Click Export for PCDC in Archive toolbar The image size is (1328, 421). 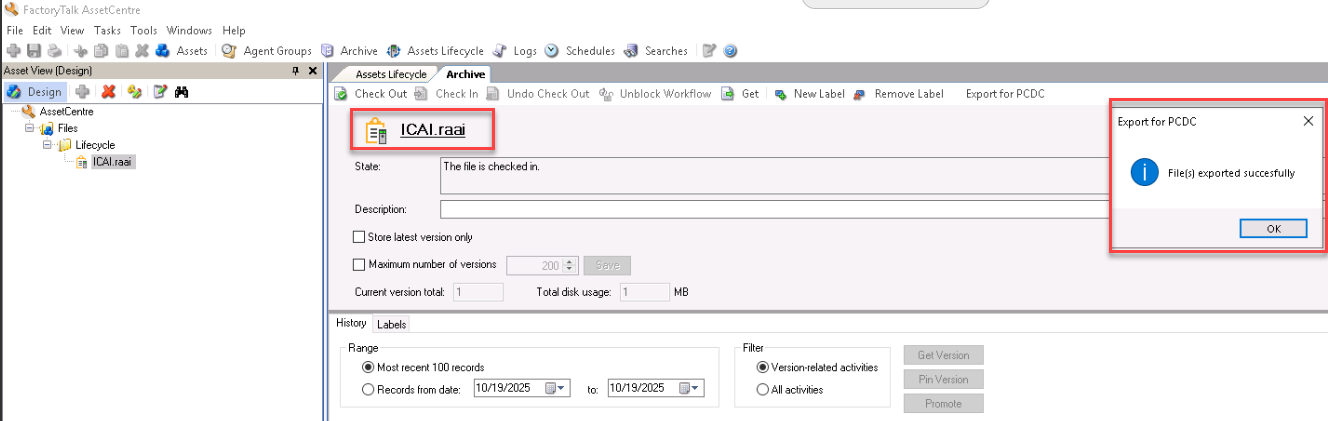click(1005, 94)
